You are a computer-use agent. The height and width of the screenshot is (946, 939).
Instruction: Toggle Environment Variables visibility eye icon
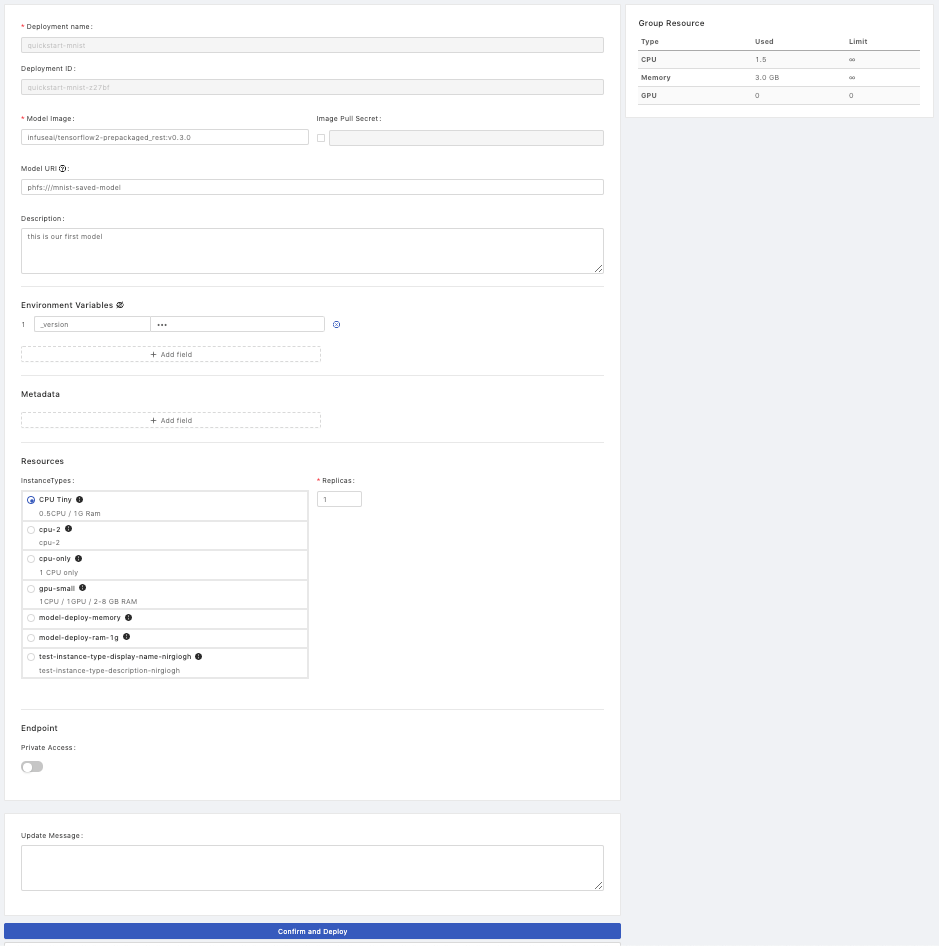[120, 305]
